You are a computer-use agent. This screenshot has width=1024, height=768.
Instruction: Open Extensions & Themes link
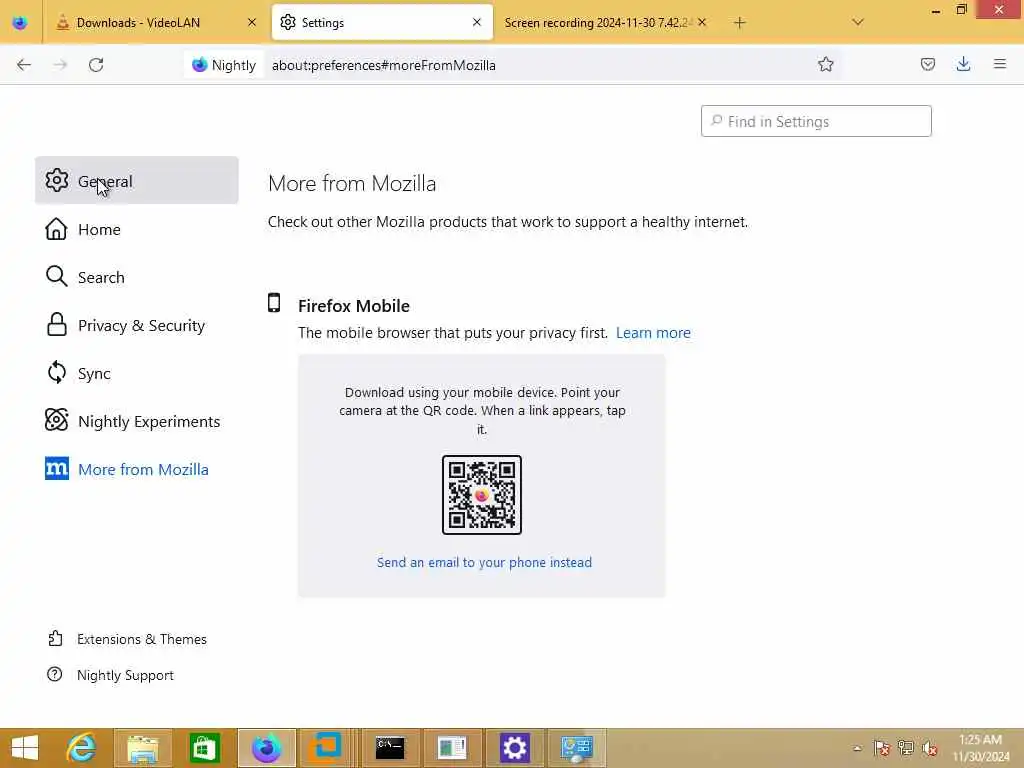(x=128, y=639)
